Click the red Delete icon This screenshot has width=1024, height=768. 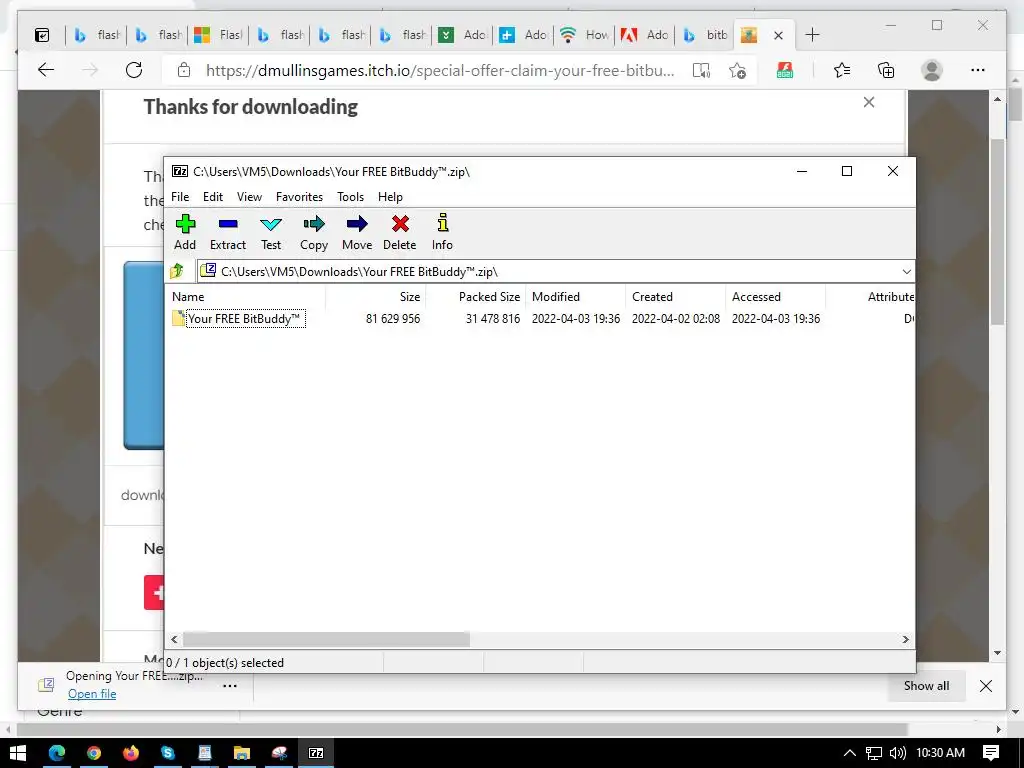[399, 232]
